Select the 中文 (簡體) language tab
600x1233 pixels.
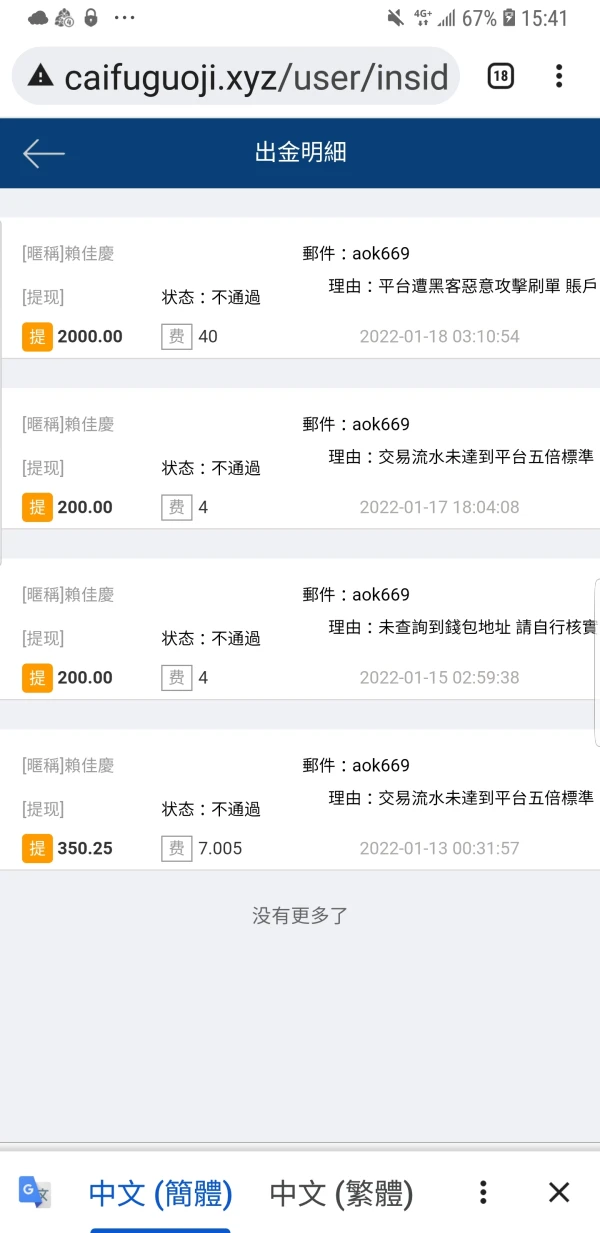160,1193
